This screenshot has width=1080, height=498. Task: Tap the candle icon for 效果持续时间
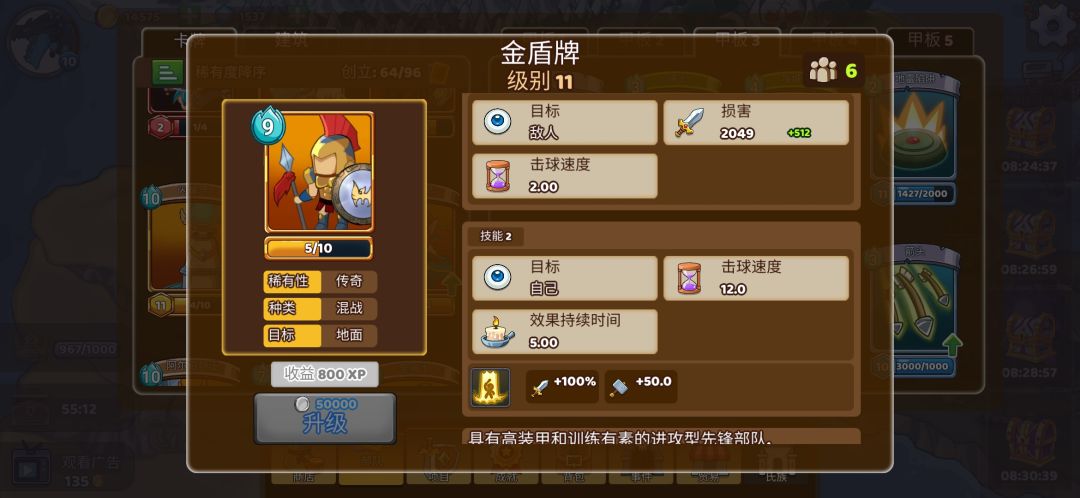click(x=497, y=332)
